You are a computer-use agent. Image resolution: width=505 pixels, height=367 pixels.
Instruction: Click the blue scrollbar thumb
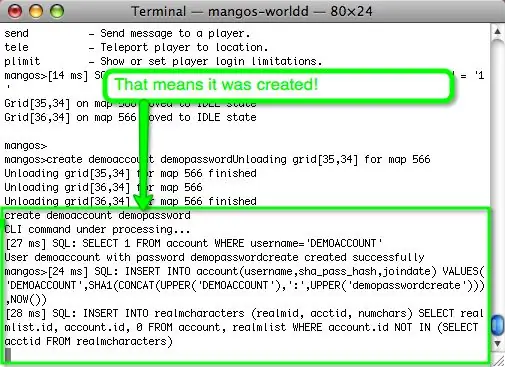click(498, 325)
